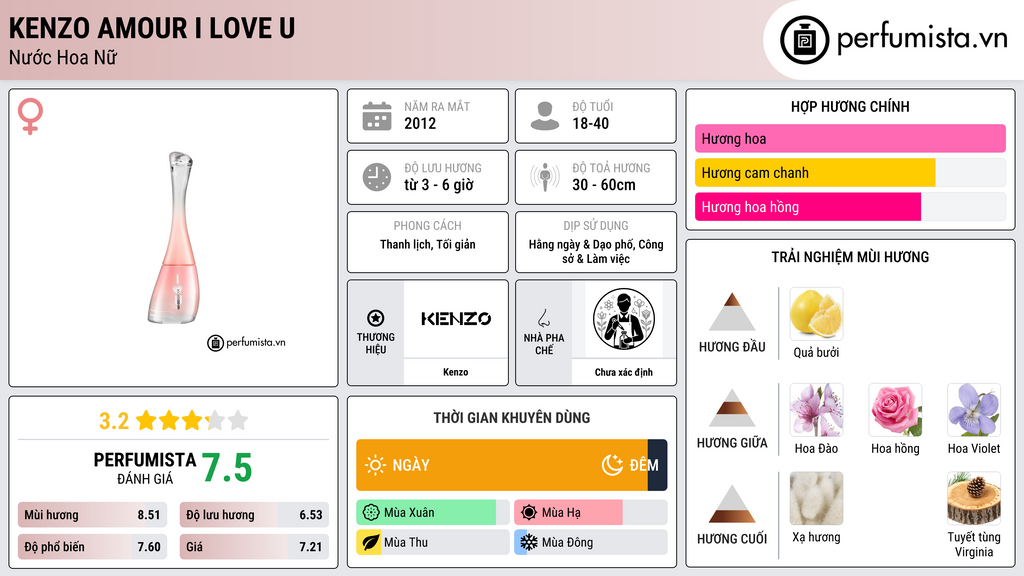This screenshot has width=1024, height=576.
Task: Click the release year 2012 value
Action: 420,123
